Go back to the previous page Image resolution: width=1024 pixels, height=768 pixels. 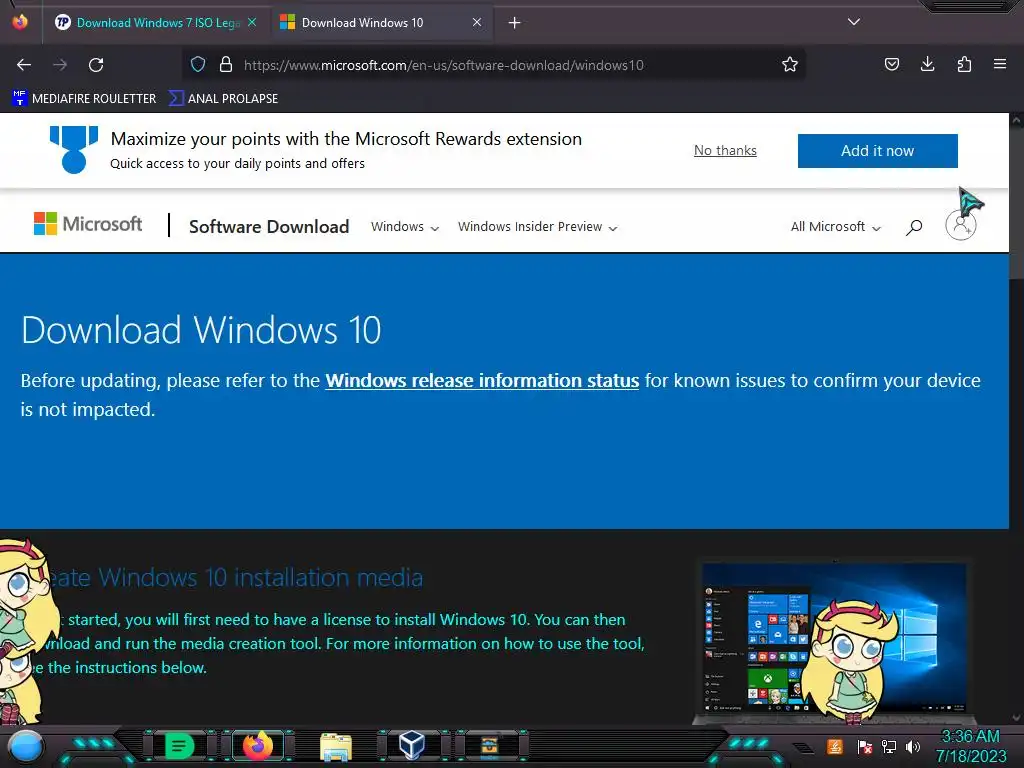24,65
